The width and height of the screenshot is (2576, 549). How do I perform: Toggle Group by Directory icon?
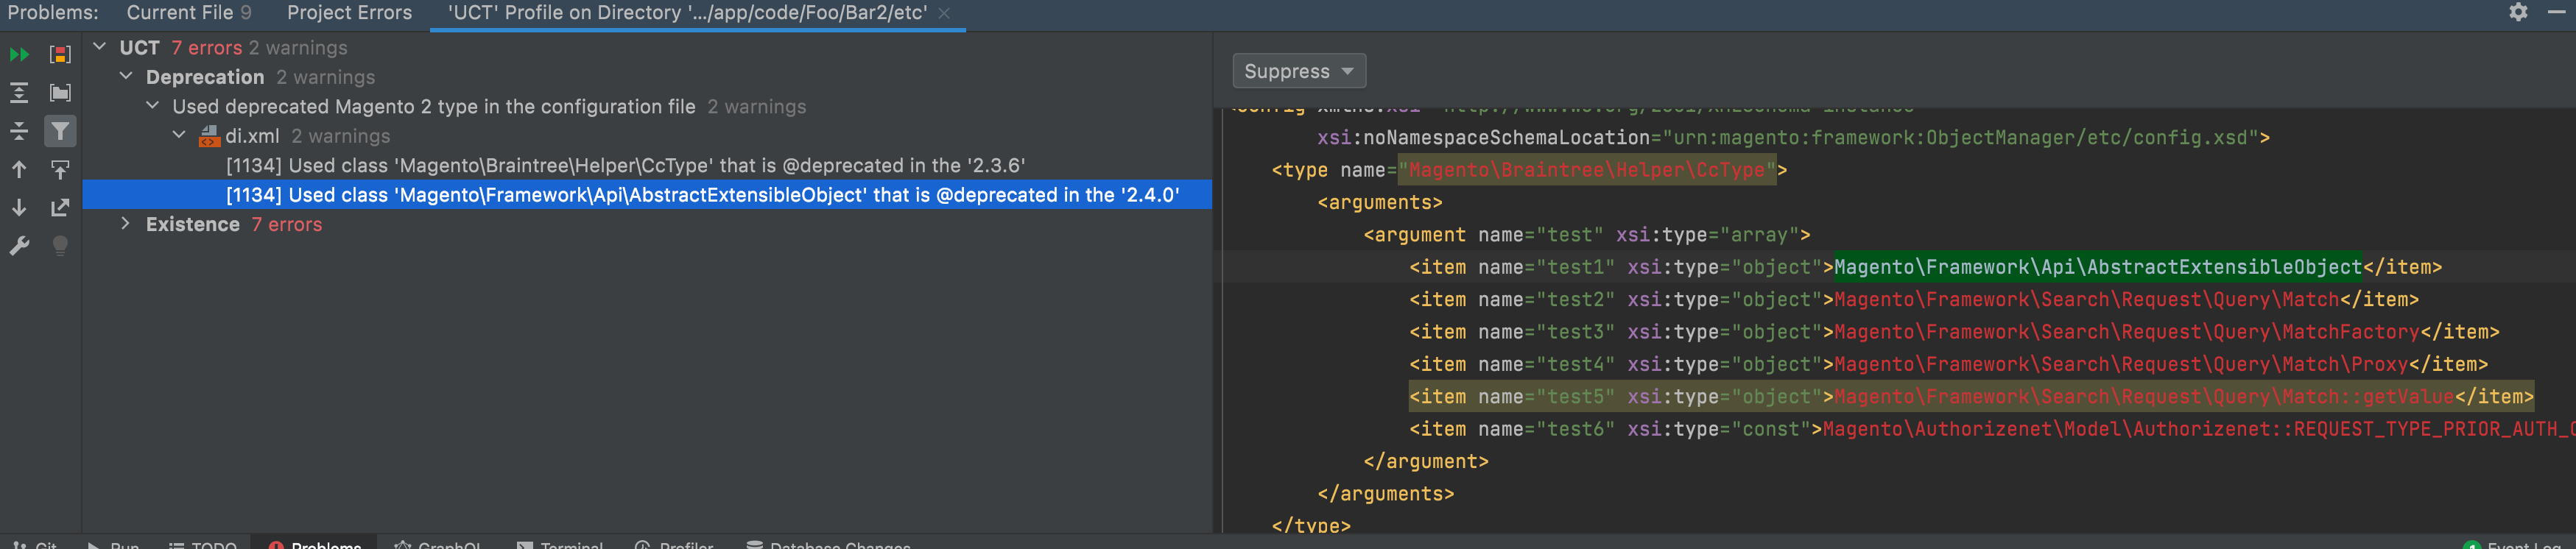pyautogui.click(x=60, y=93)
